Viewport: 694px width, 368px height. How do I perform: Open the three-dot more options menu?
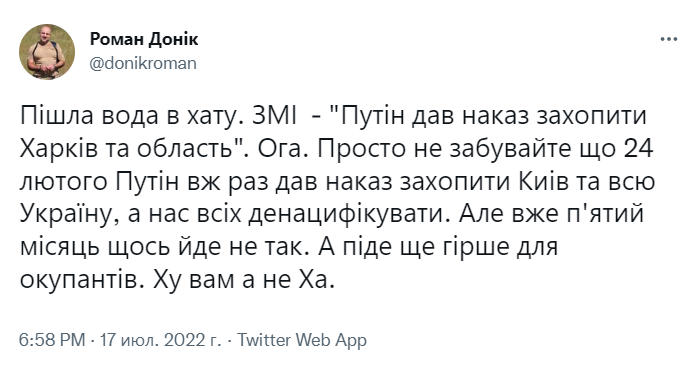coord(669,39)
